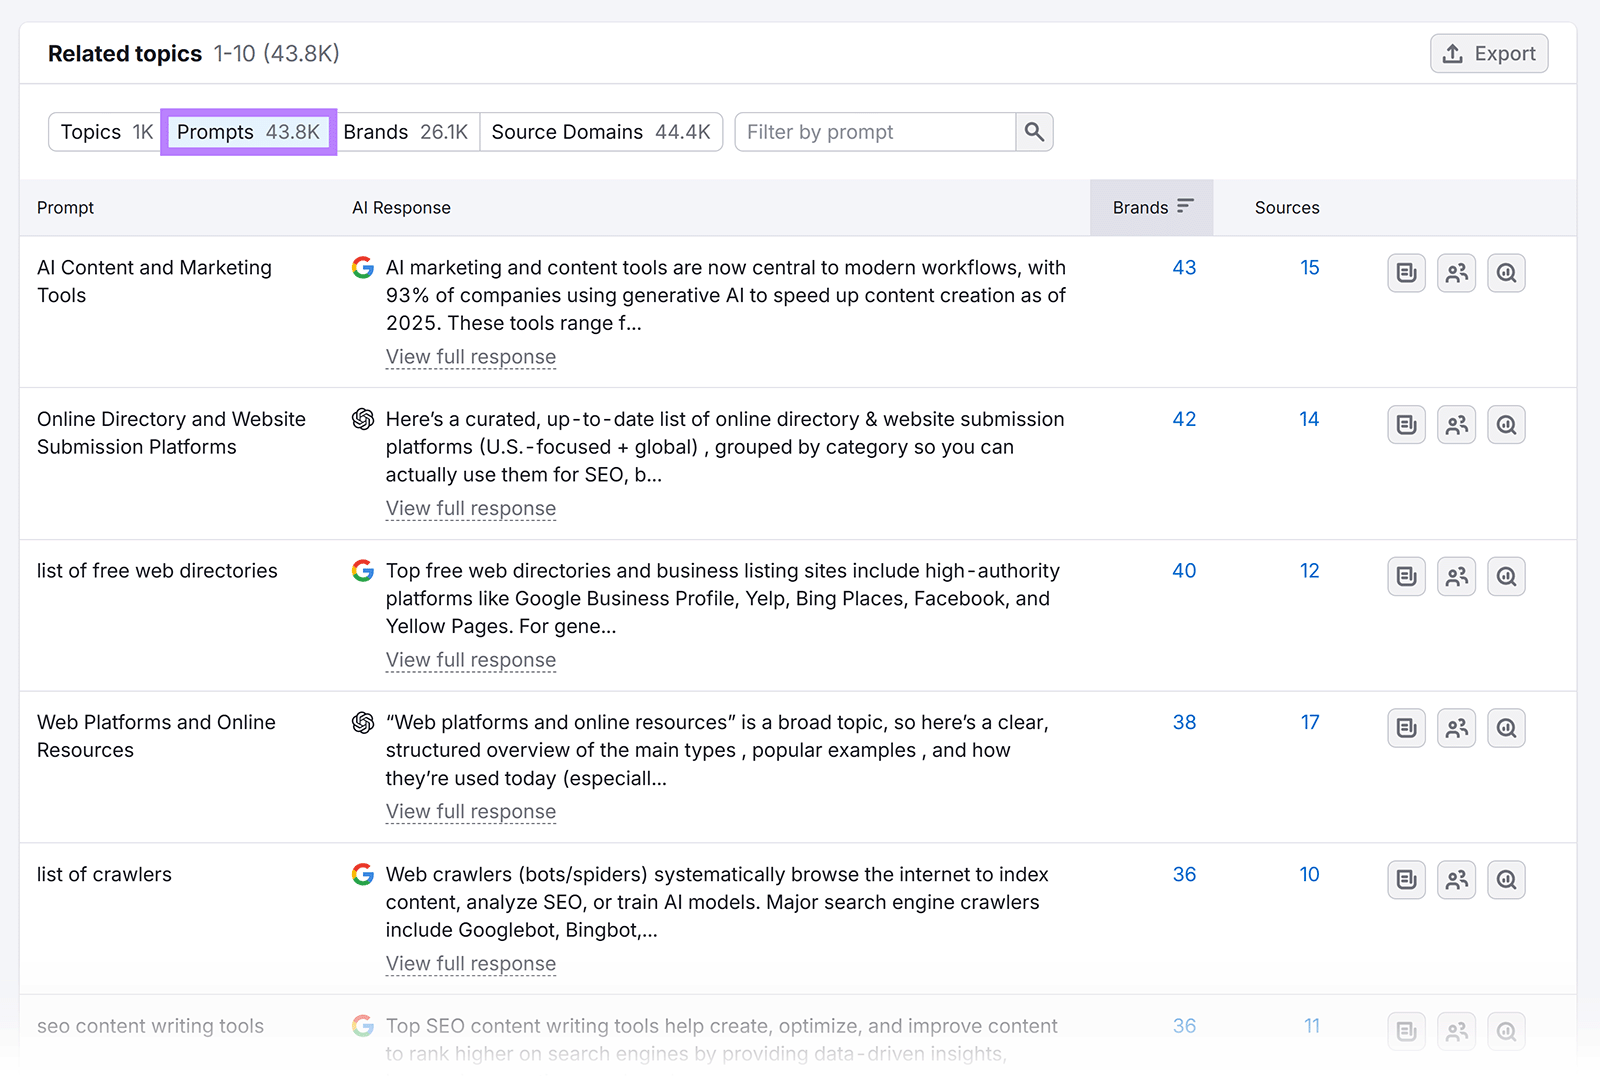Click sources count 14
1600x1076 pixels.
pyautogui.click(x=1309, y=419)
